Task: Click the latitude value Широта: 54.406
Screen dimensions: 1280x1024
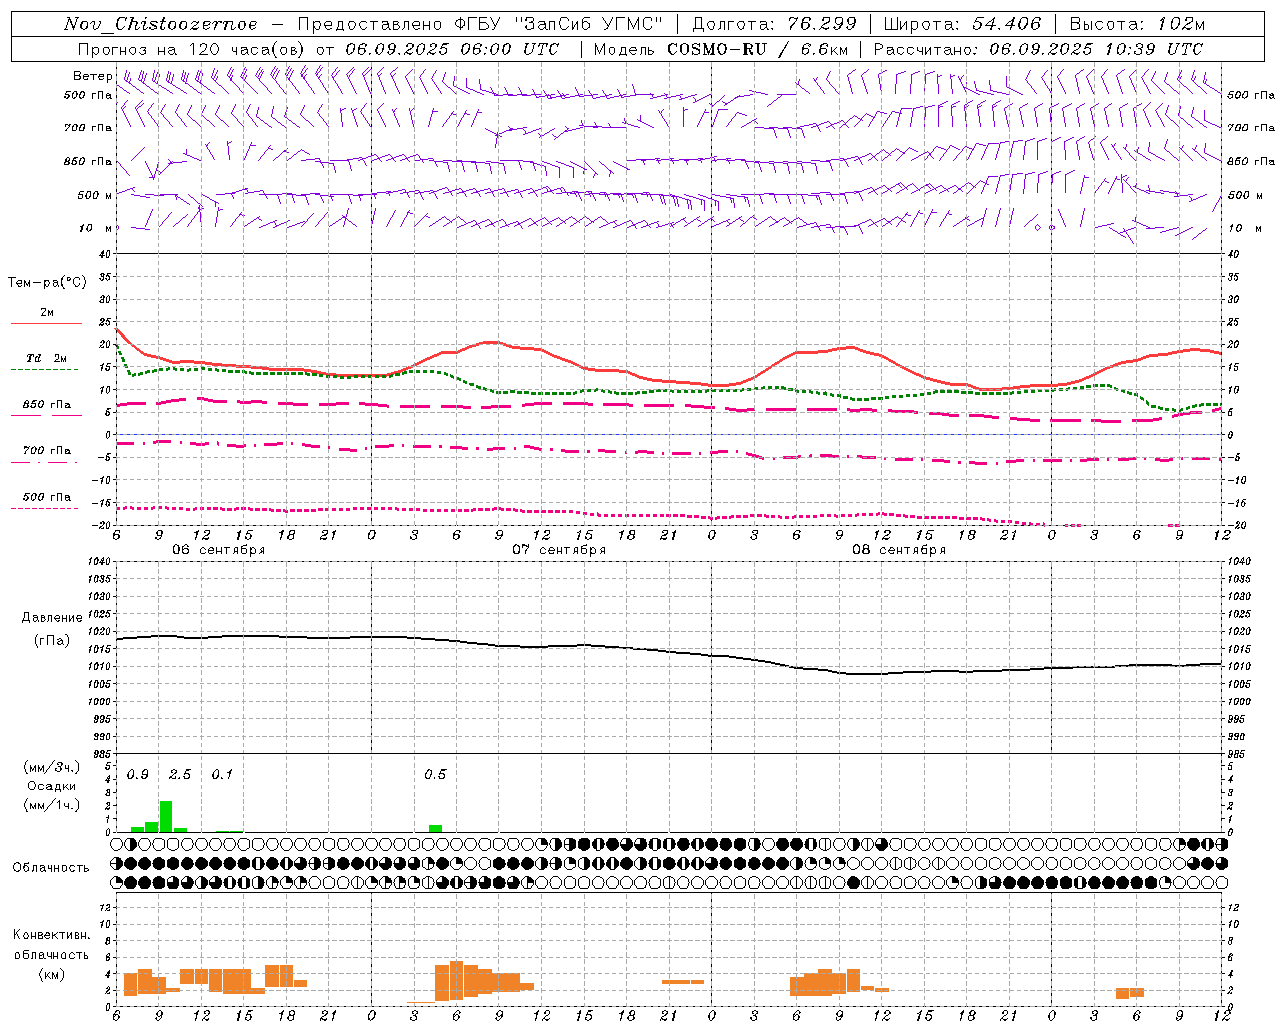Action: [x=962, y=24]
